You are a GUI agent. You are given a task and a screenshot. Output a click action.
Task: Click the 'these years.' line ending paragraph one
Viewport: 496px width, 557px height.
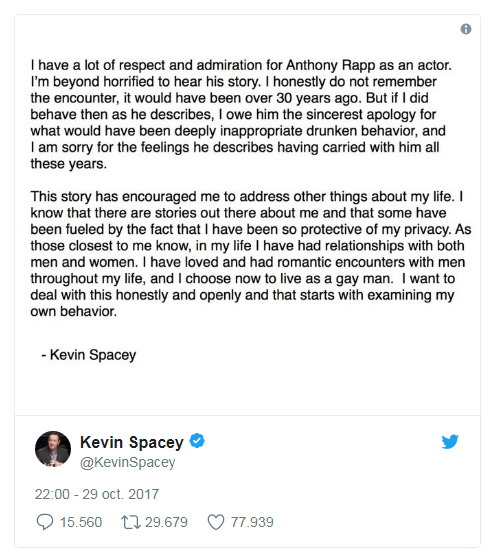tap(69, 164)
